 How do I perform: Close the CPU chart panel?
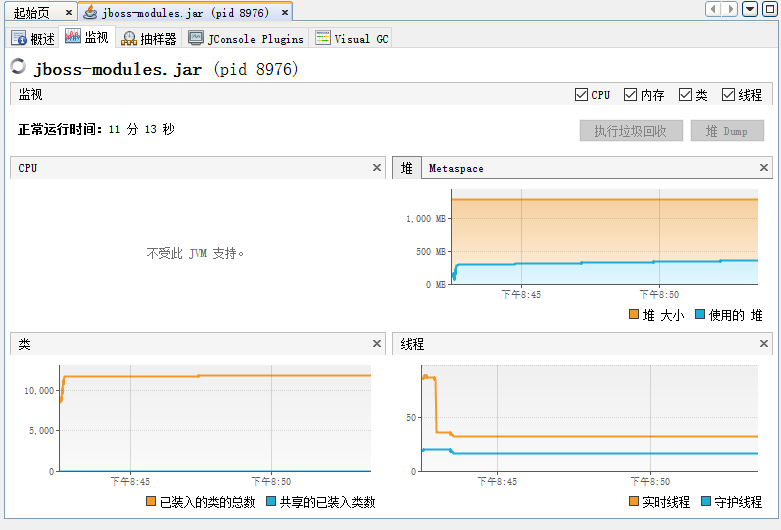point(377,168)
